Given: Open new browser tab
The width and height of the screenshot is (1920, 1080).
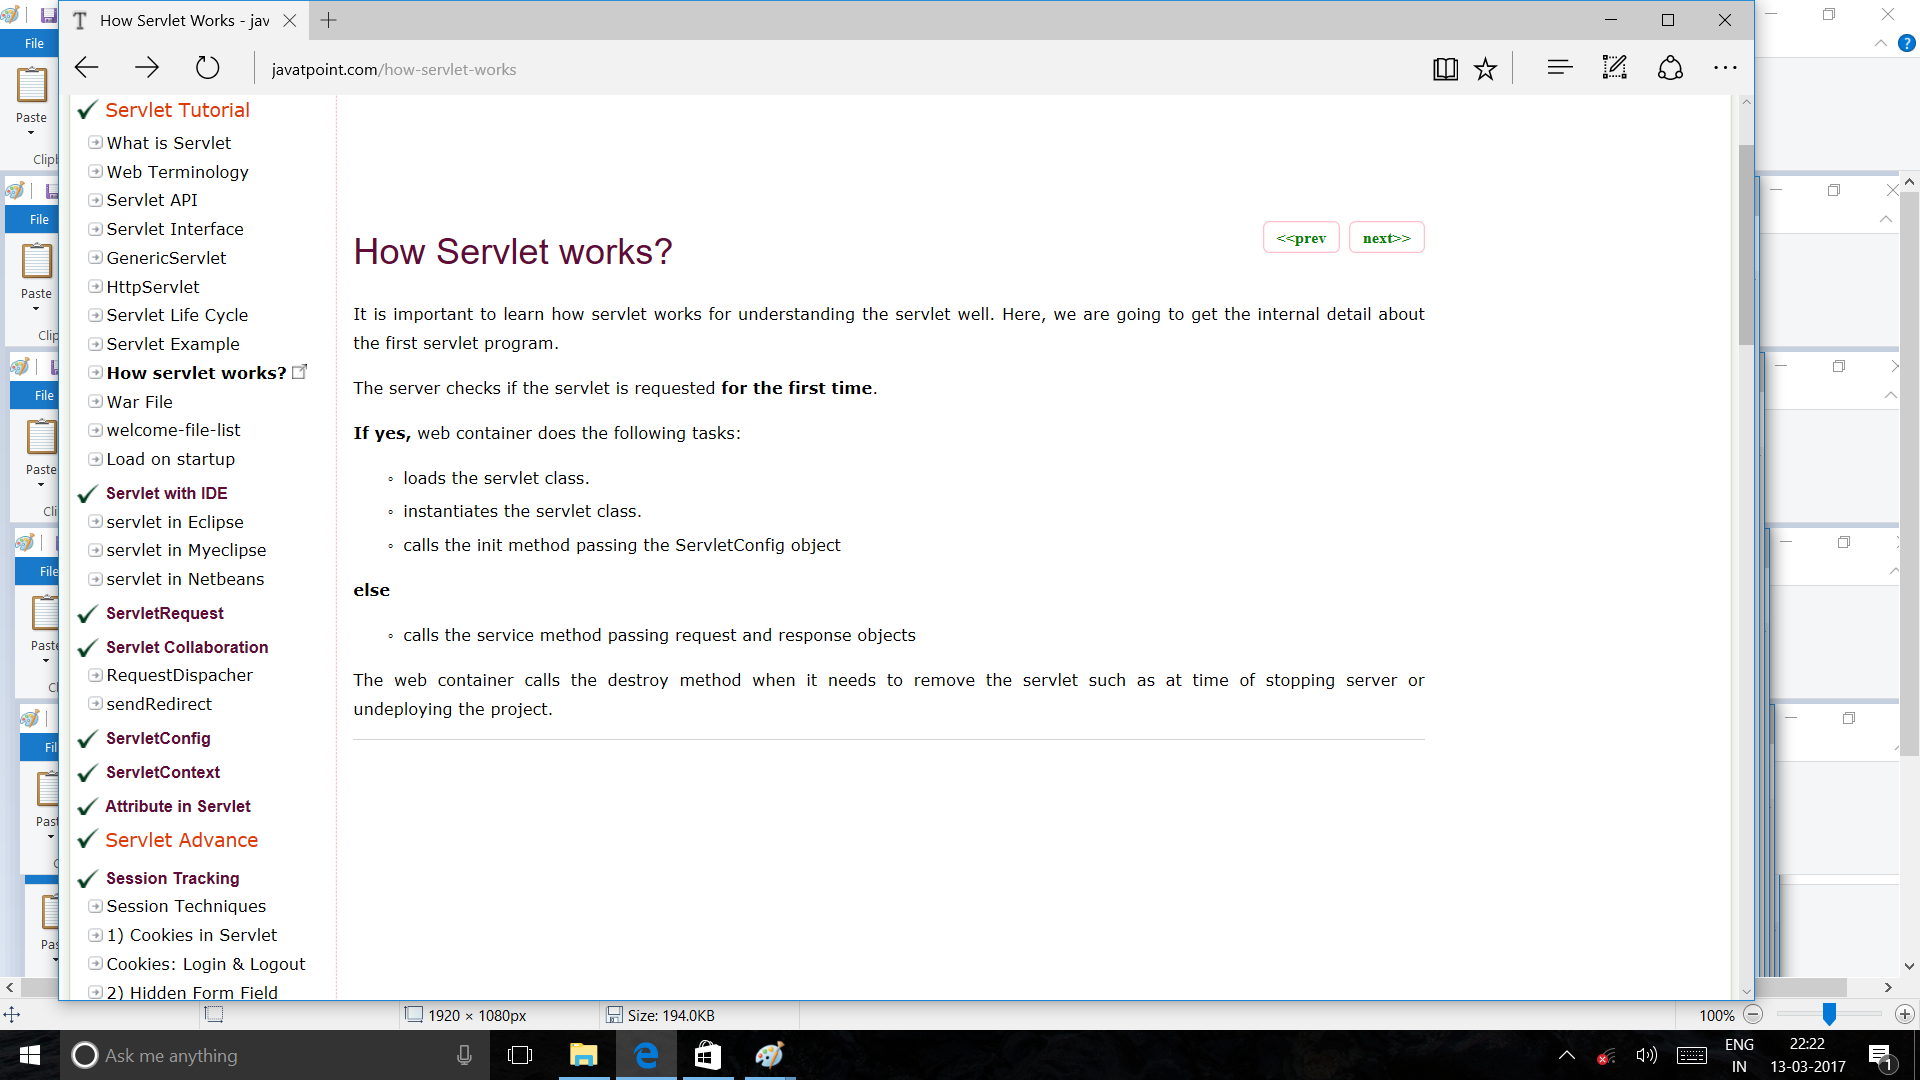Looking at the screenshot, I should [x=328, y=20].
